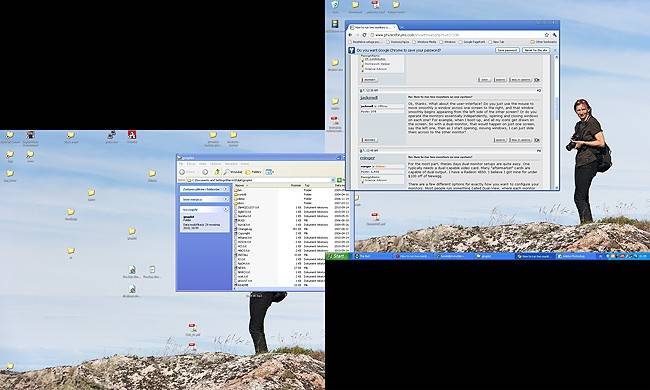This screenshot has height=390, width=650.
Task: Click Never for this site button
Action: 536,50
